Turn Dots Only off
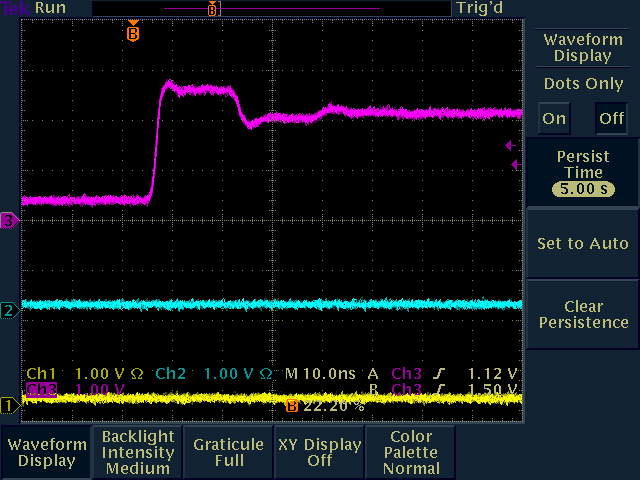Image resolution: width=640 pixels, height=480 pixels. pyautogui.click(x=611, y=118)
